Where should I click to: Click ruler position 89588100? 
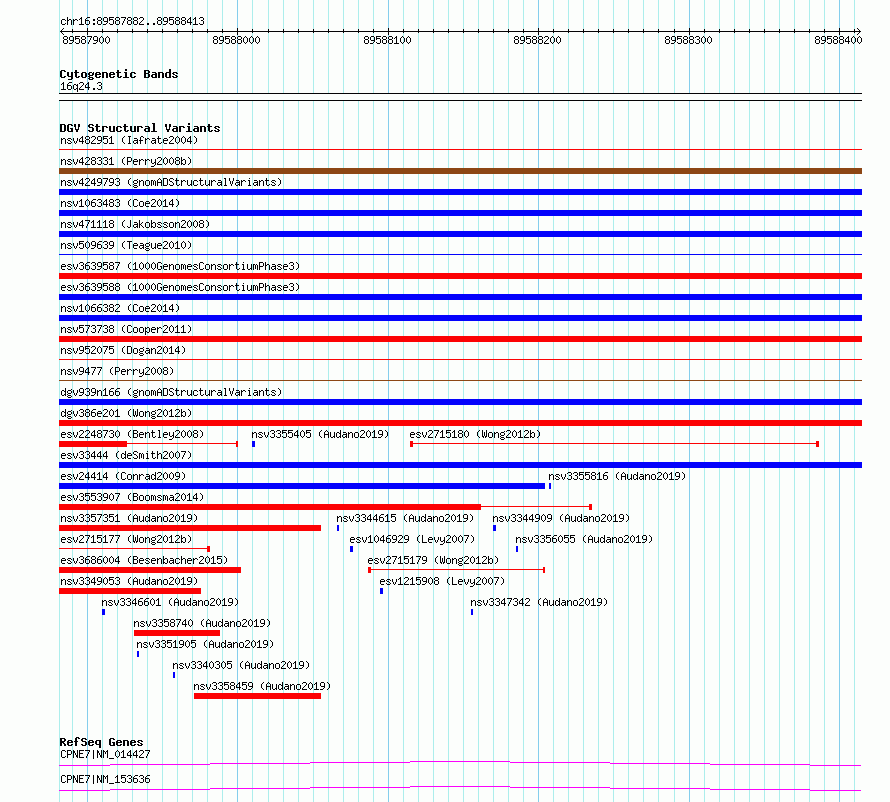tap(387, 40)
